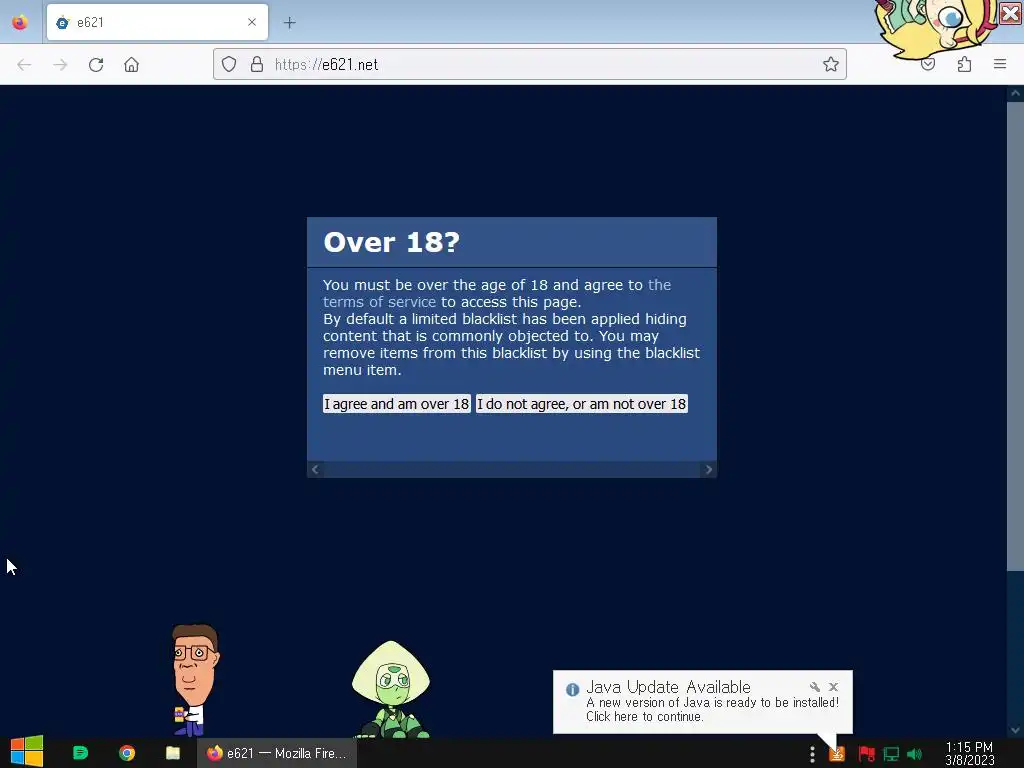This screenshot has height=768, width=1024.
Task: Click the green Peridot desktop mascot
Action: 391,690
